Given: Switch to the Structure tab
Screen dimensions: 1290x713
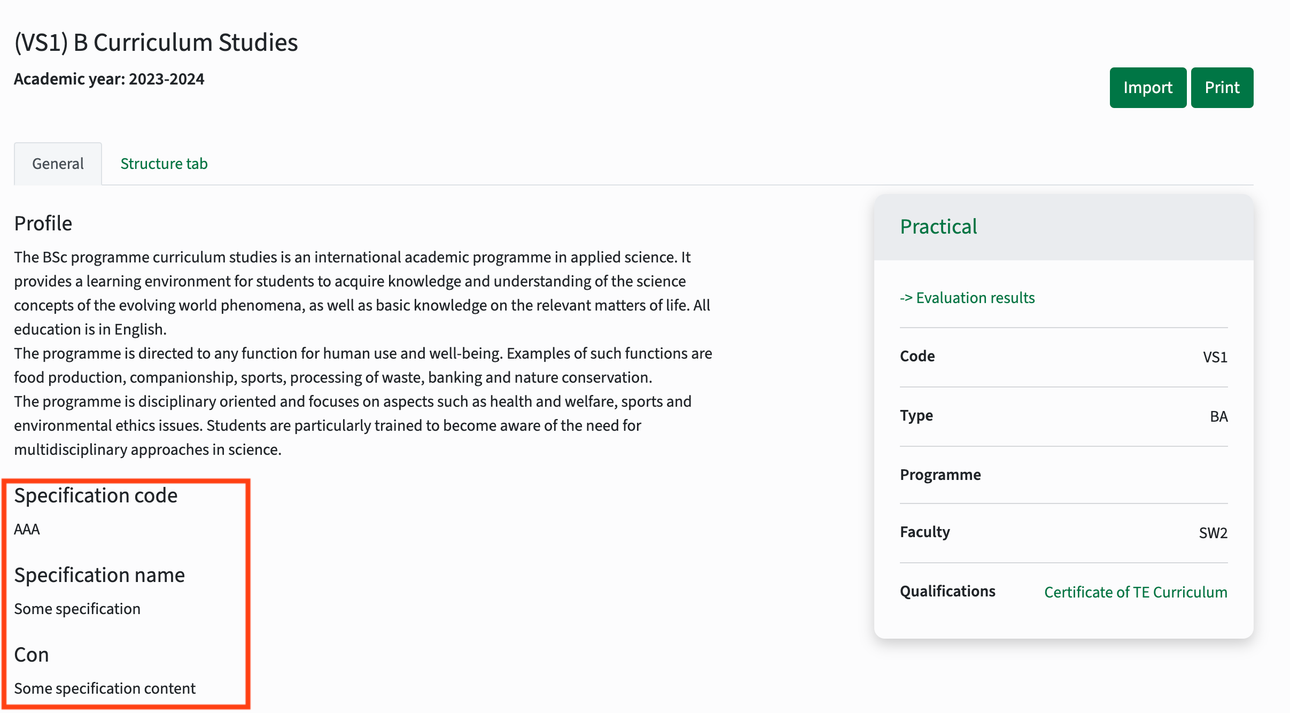Looking at the screenshot, I should click(164, 164).
